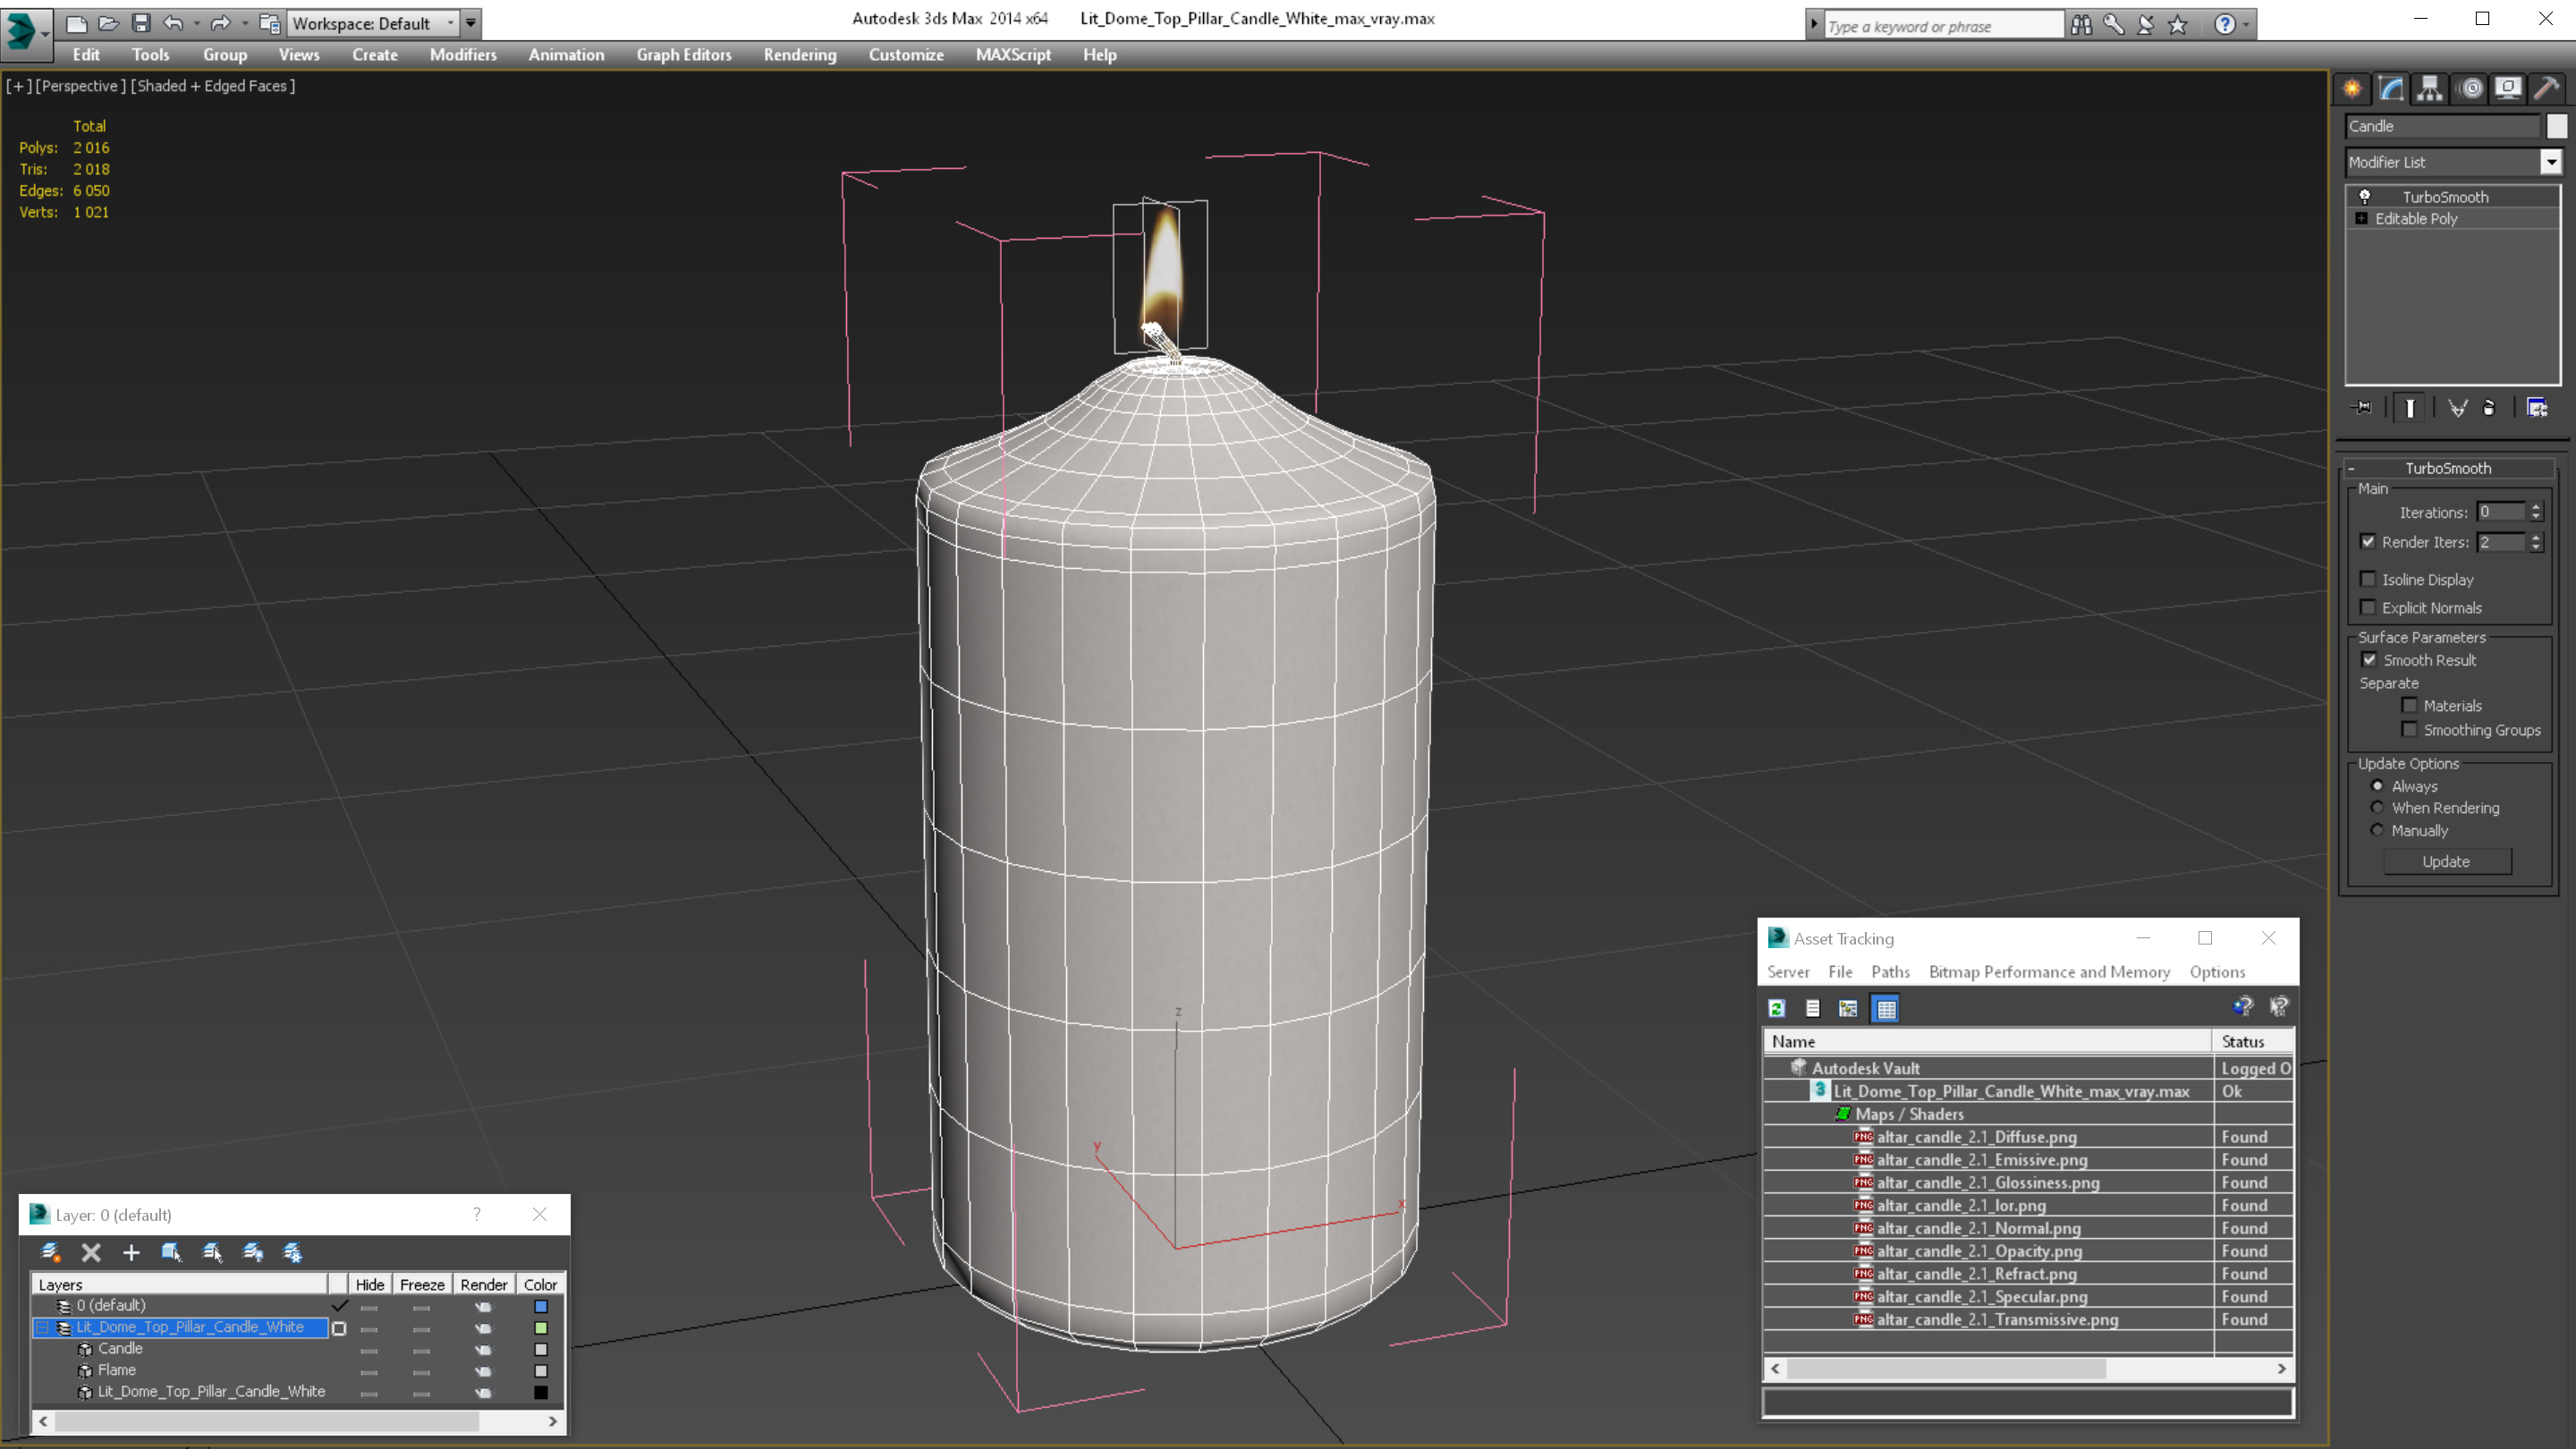Click the Update button
This screenshot has width=2576, height=1449.
(x=2447, y=862)
